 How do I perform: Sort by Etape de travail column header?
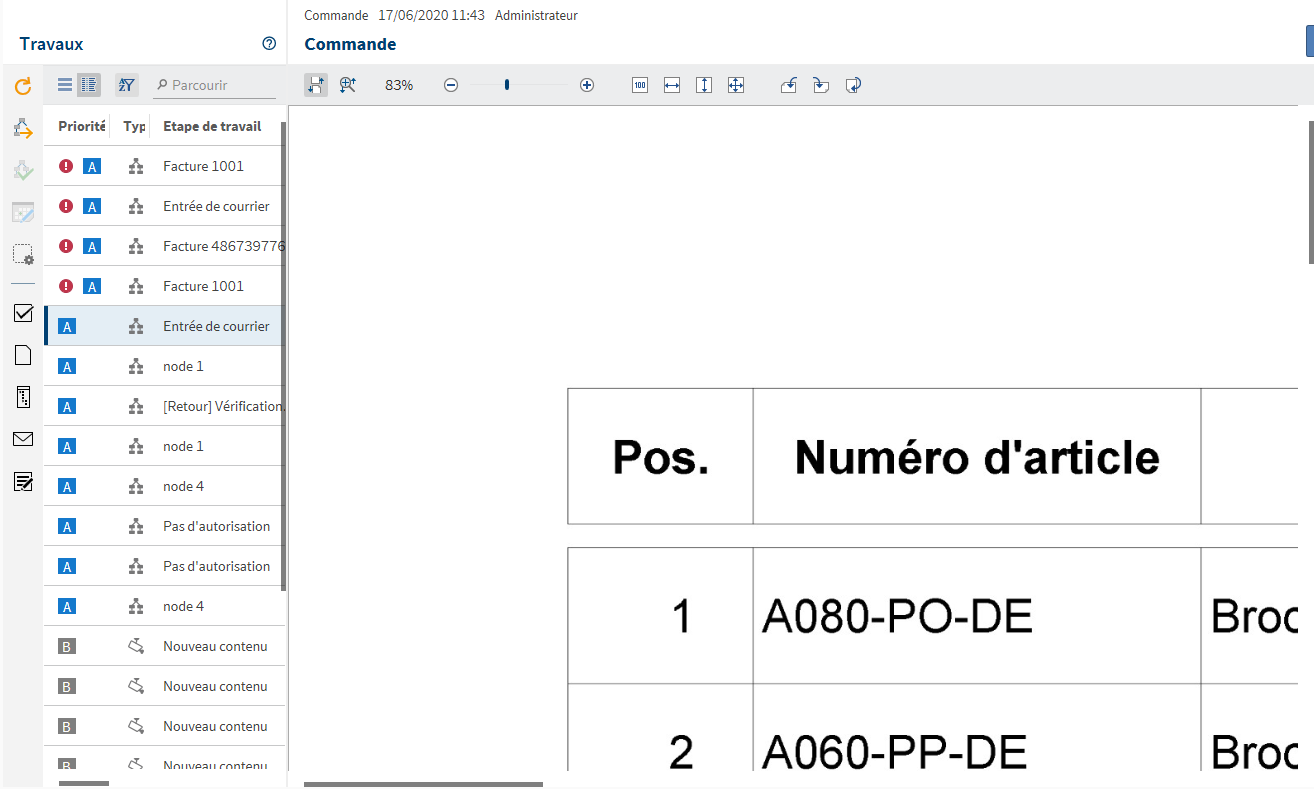click(212, 126)
